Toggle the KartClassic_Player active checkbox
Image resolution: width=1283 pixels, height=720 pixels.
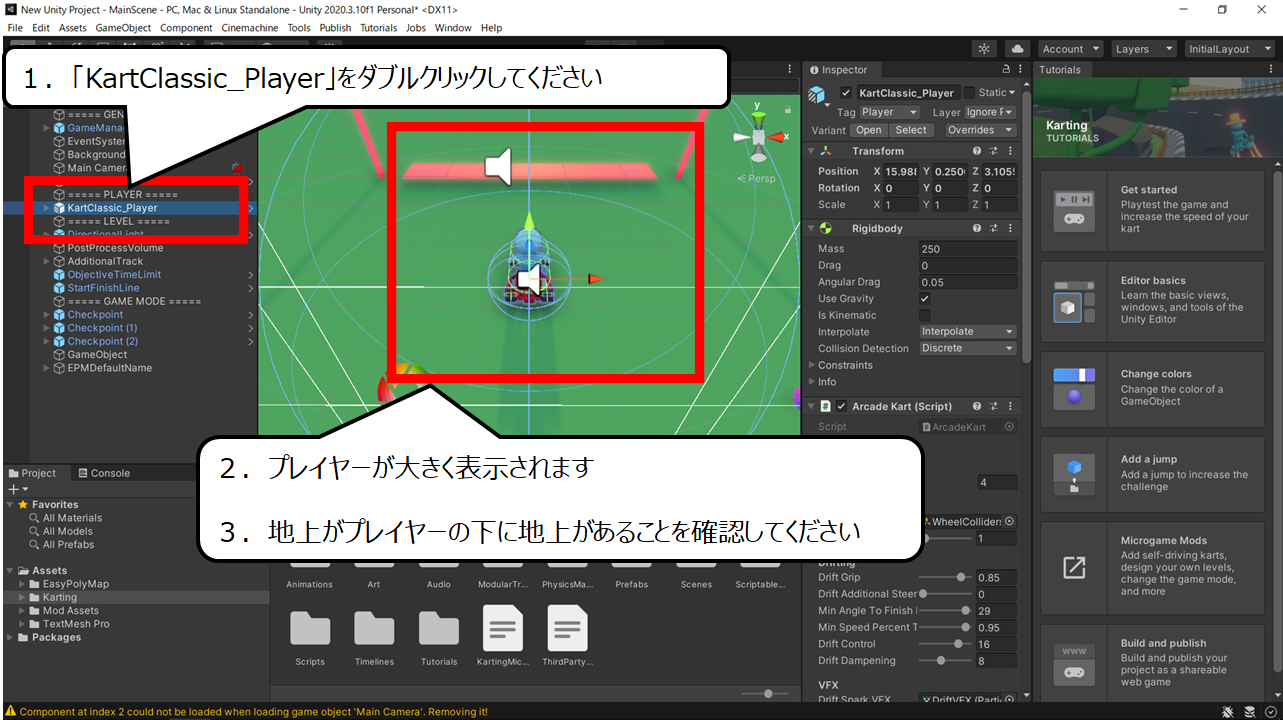coord(846,93)
